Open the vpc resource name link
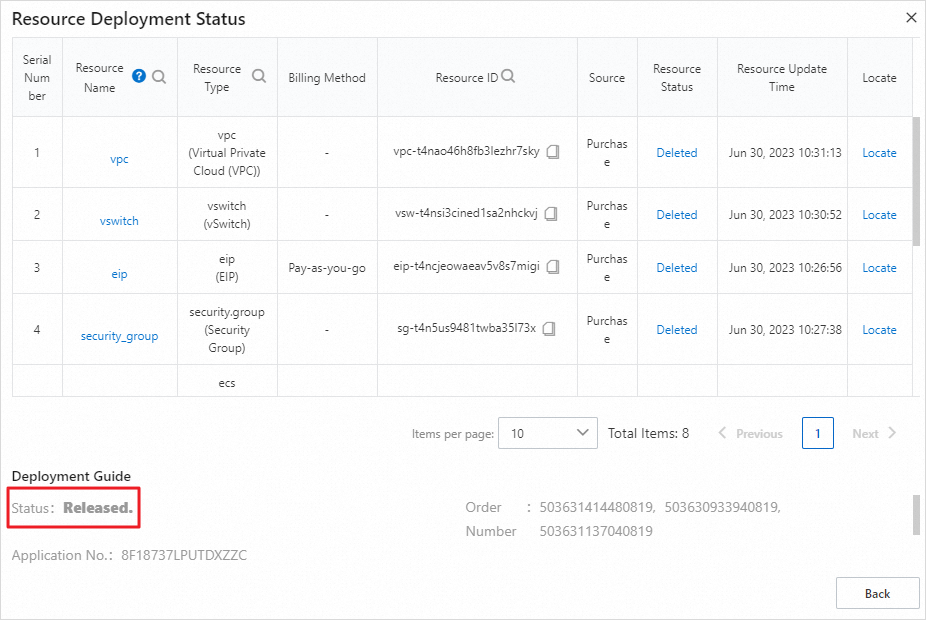Screen dimensions: 926x620 point(119,159)
